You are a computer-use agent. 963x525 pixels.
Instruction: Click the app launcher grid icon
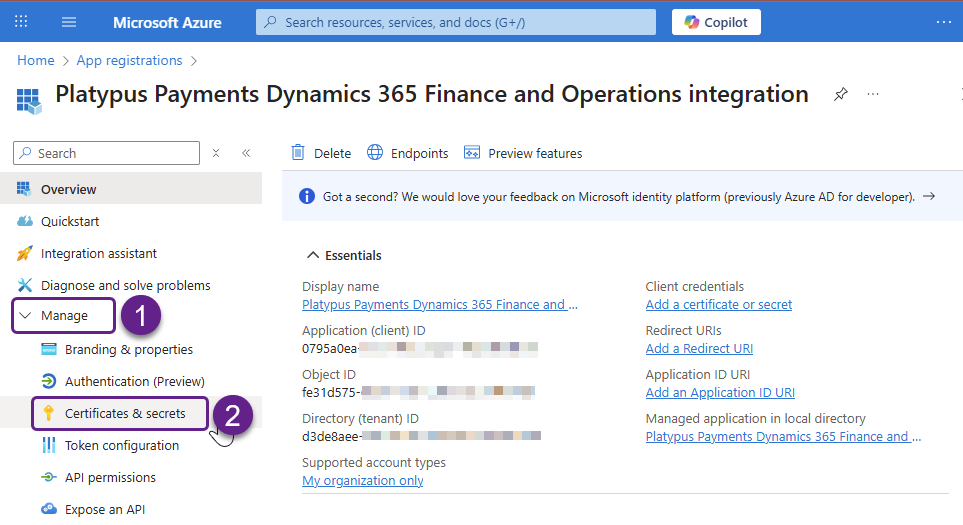pos(22,22)
